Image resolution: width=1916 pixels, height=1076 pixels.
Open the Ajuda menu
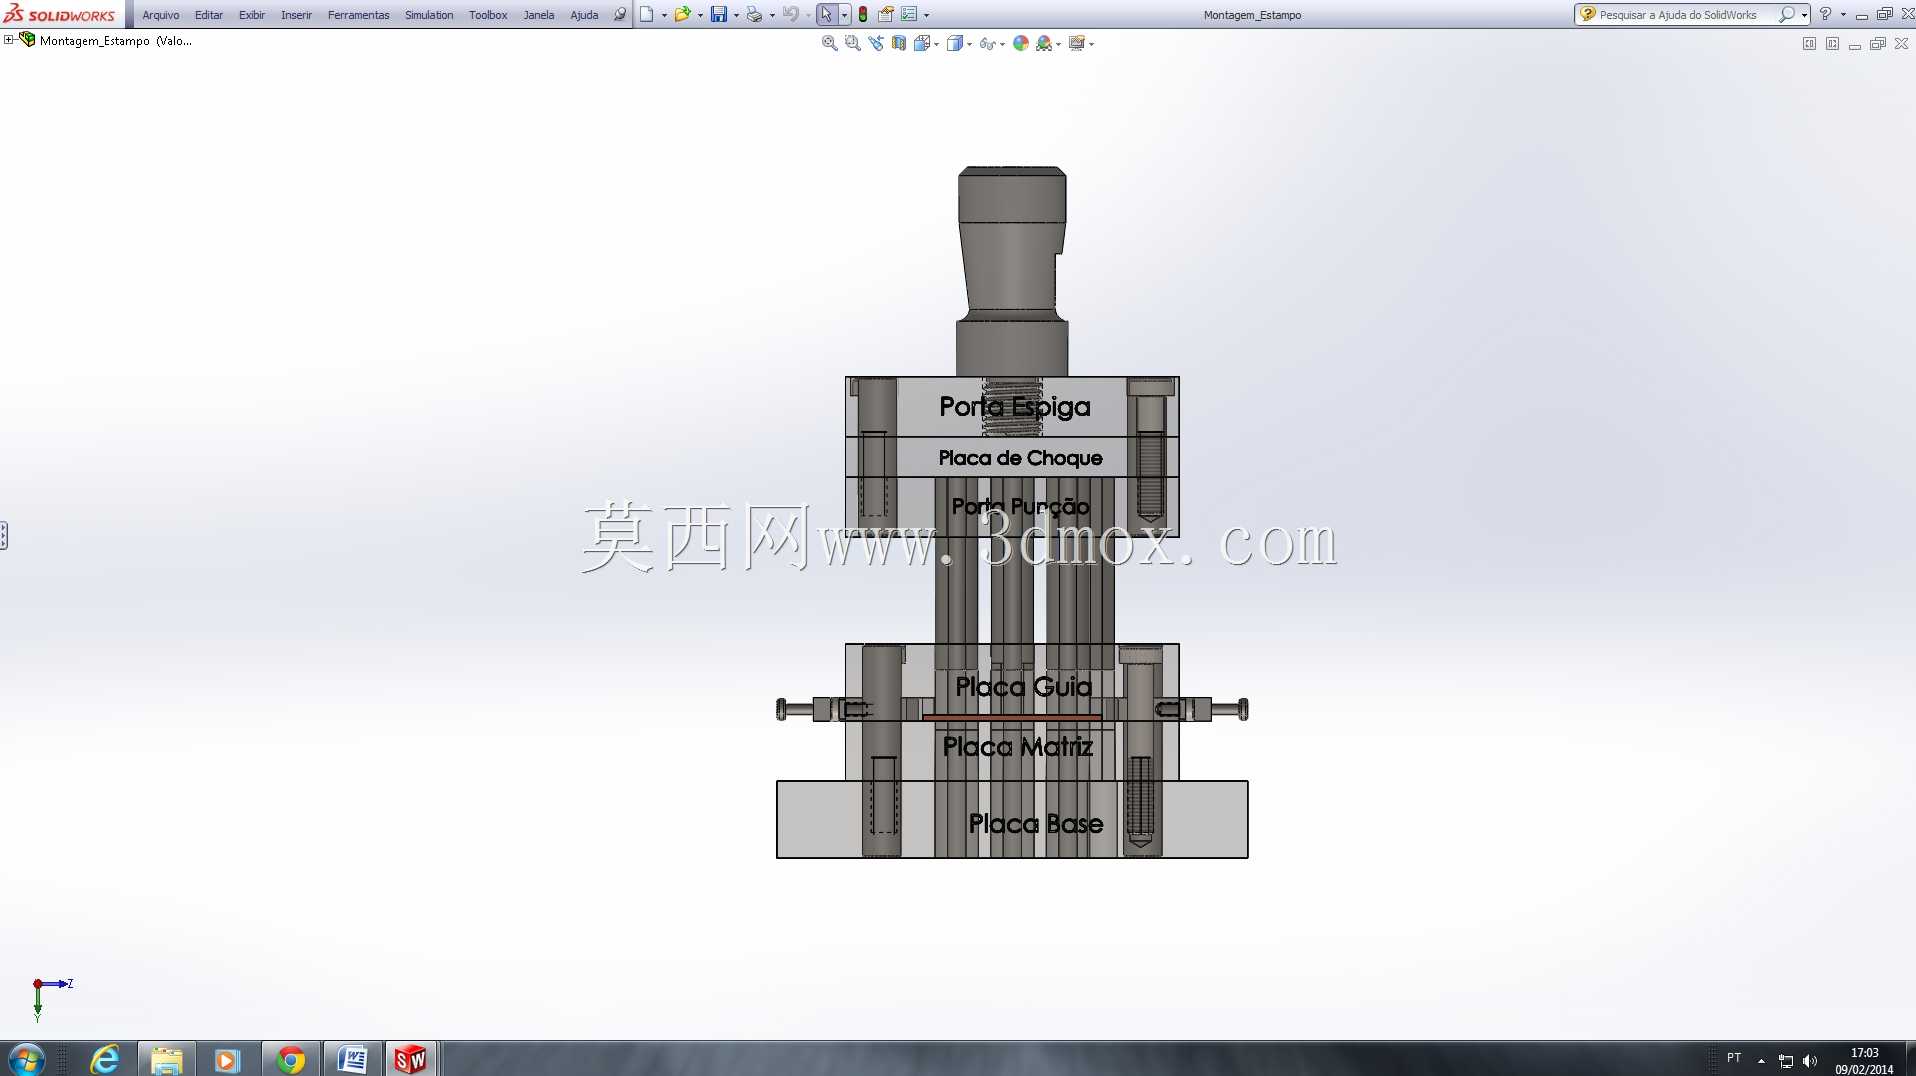pyautogui.click(x=584, y=15)
